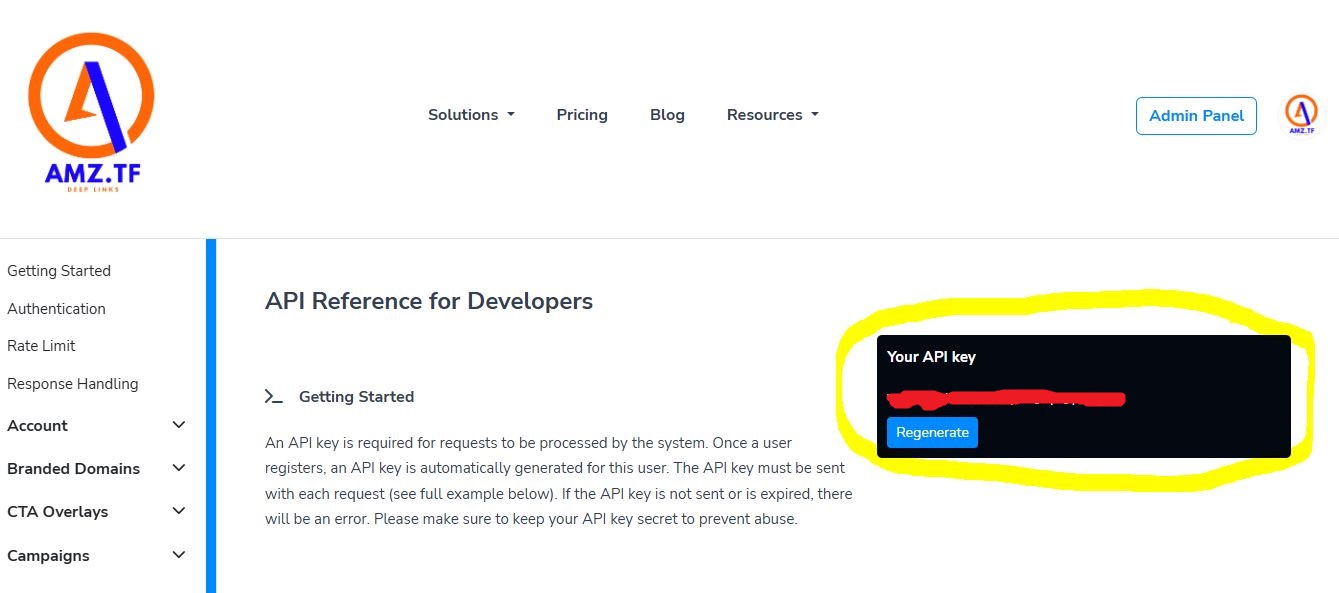Image resolution: width=1339 pixels, height=593 pixels.
Task: Click the AMZ.TF logo in header
Action: click(91, 112)
